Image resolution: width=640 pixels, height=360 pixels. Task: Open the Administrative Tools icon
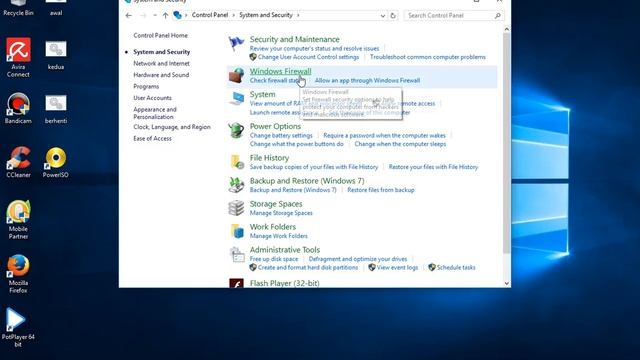(x=237, y=255)
